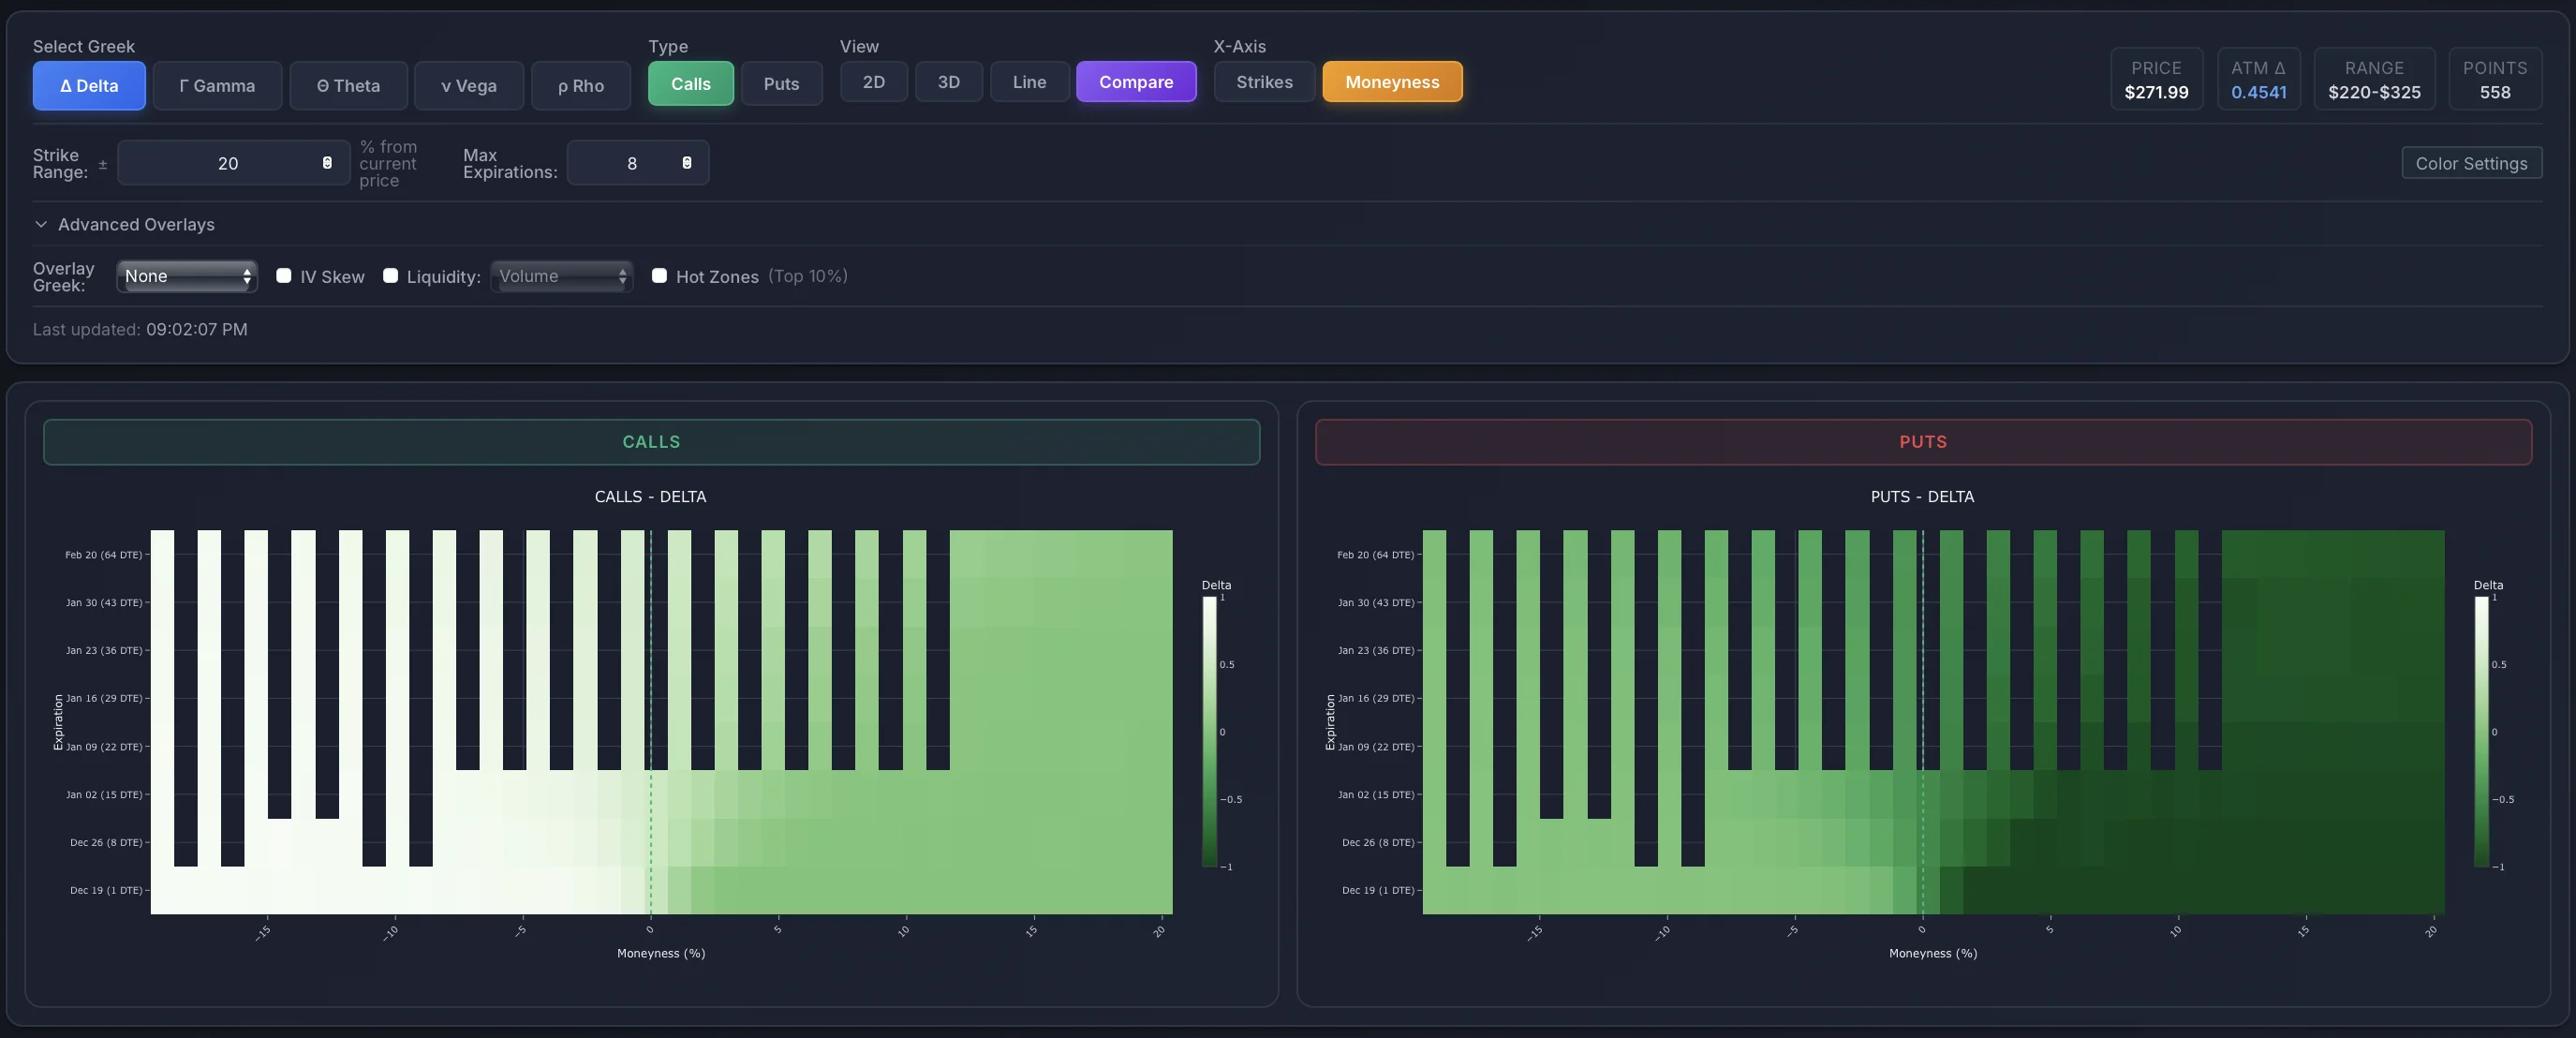
Task: Select the Θ Theta greek button
Action: pos(348,85)
